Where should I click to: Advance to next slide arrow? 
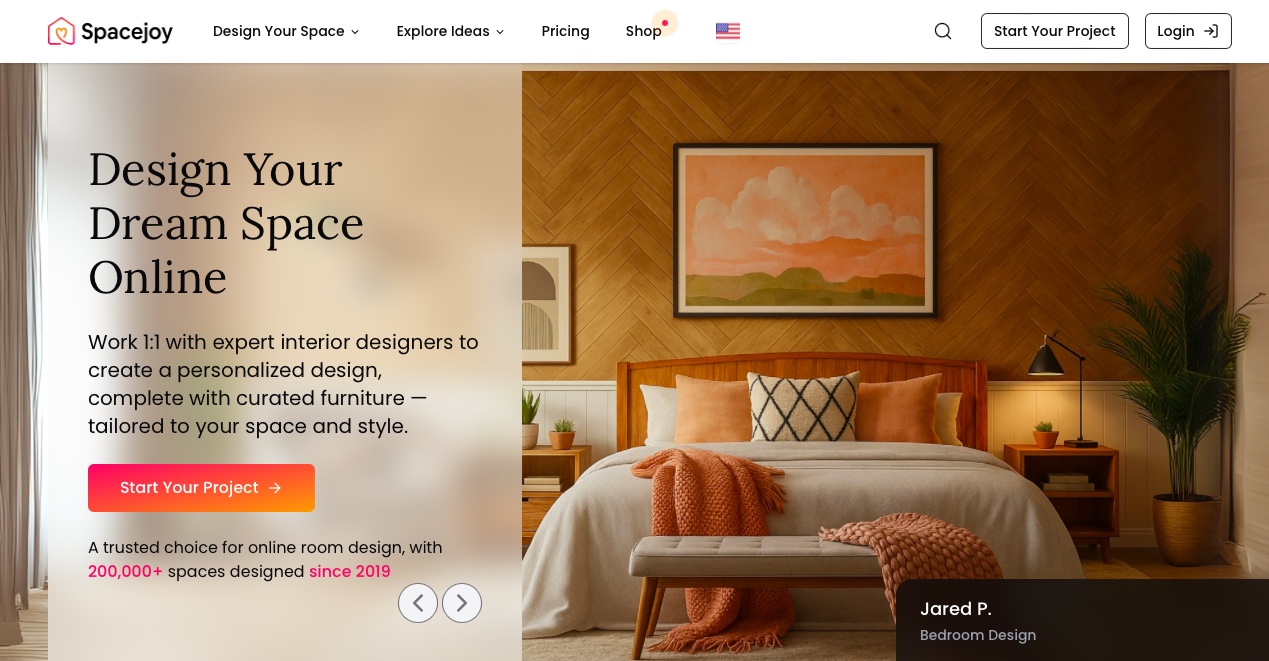(462, 603)
